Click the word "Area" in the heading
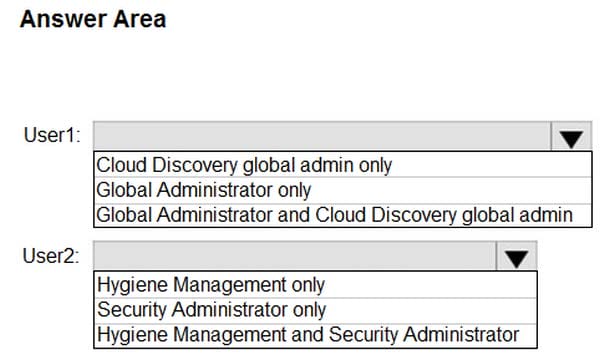The image size is (600, 360). coord(140,19)
